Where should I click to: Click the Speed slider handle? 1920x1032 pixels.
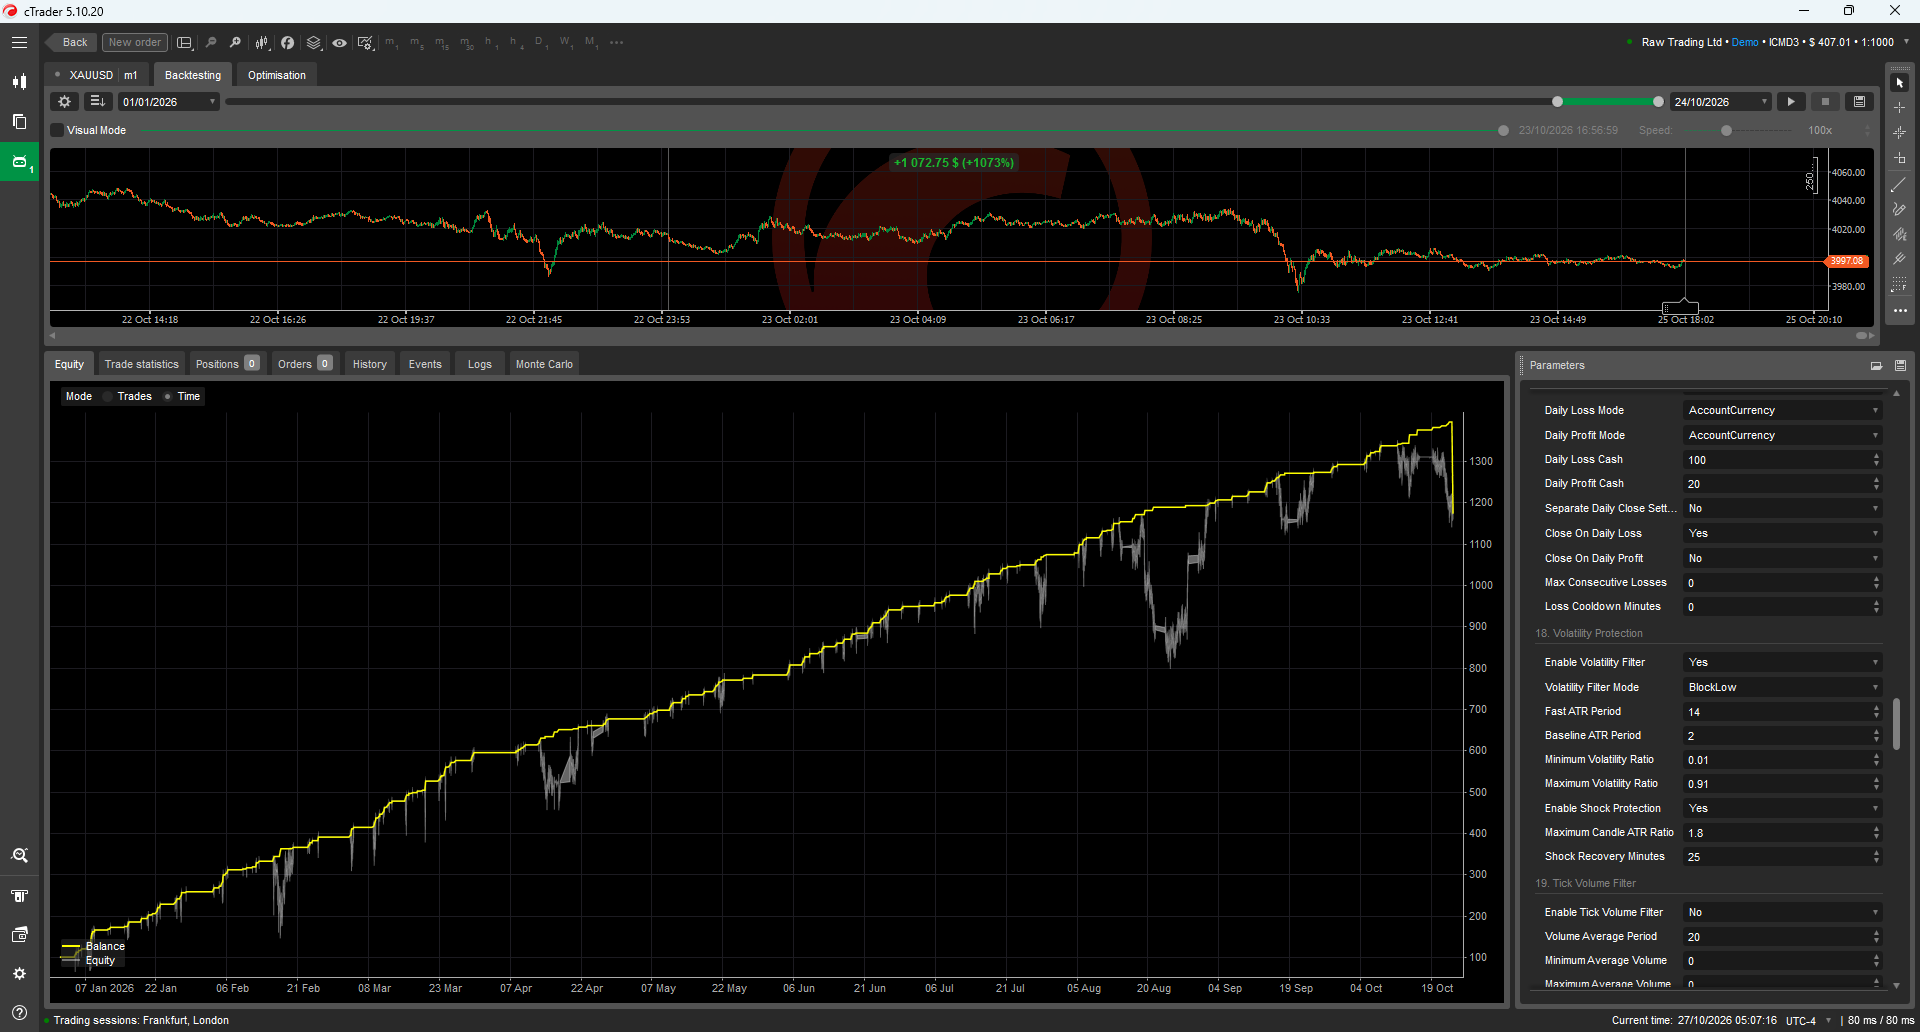[1726, 131]
